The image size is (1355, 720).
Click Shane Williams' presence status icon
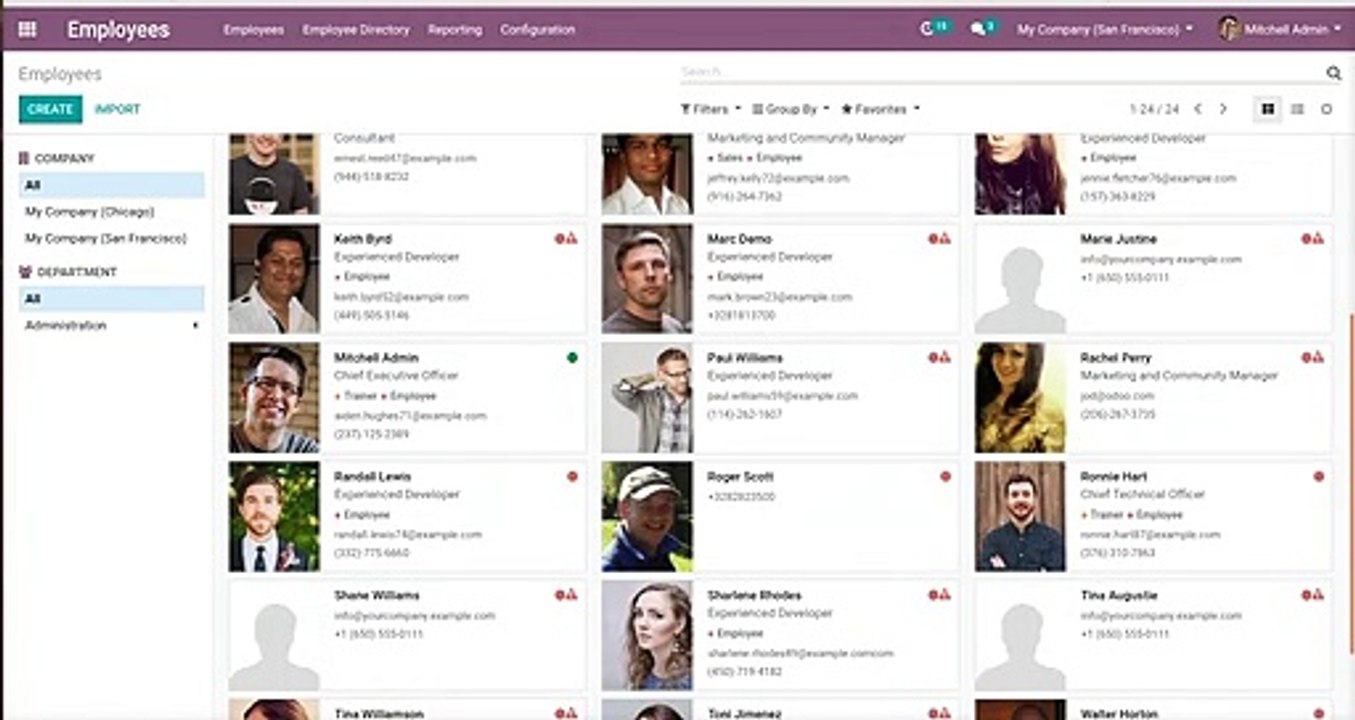coord(566,595)
